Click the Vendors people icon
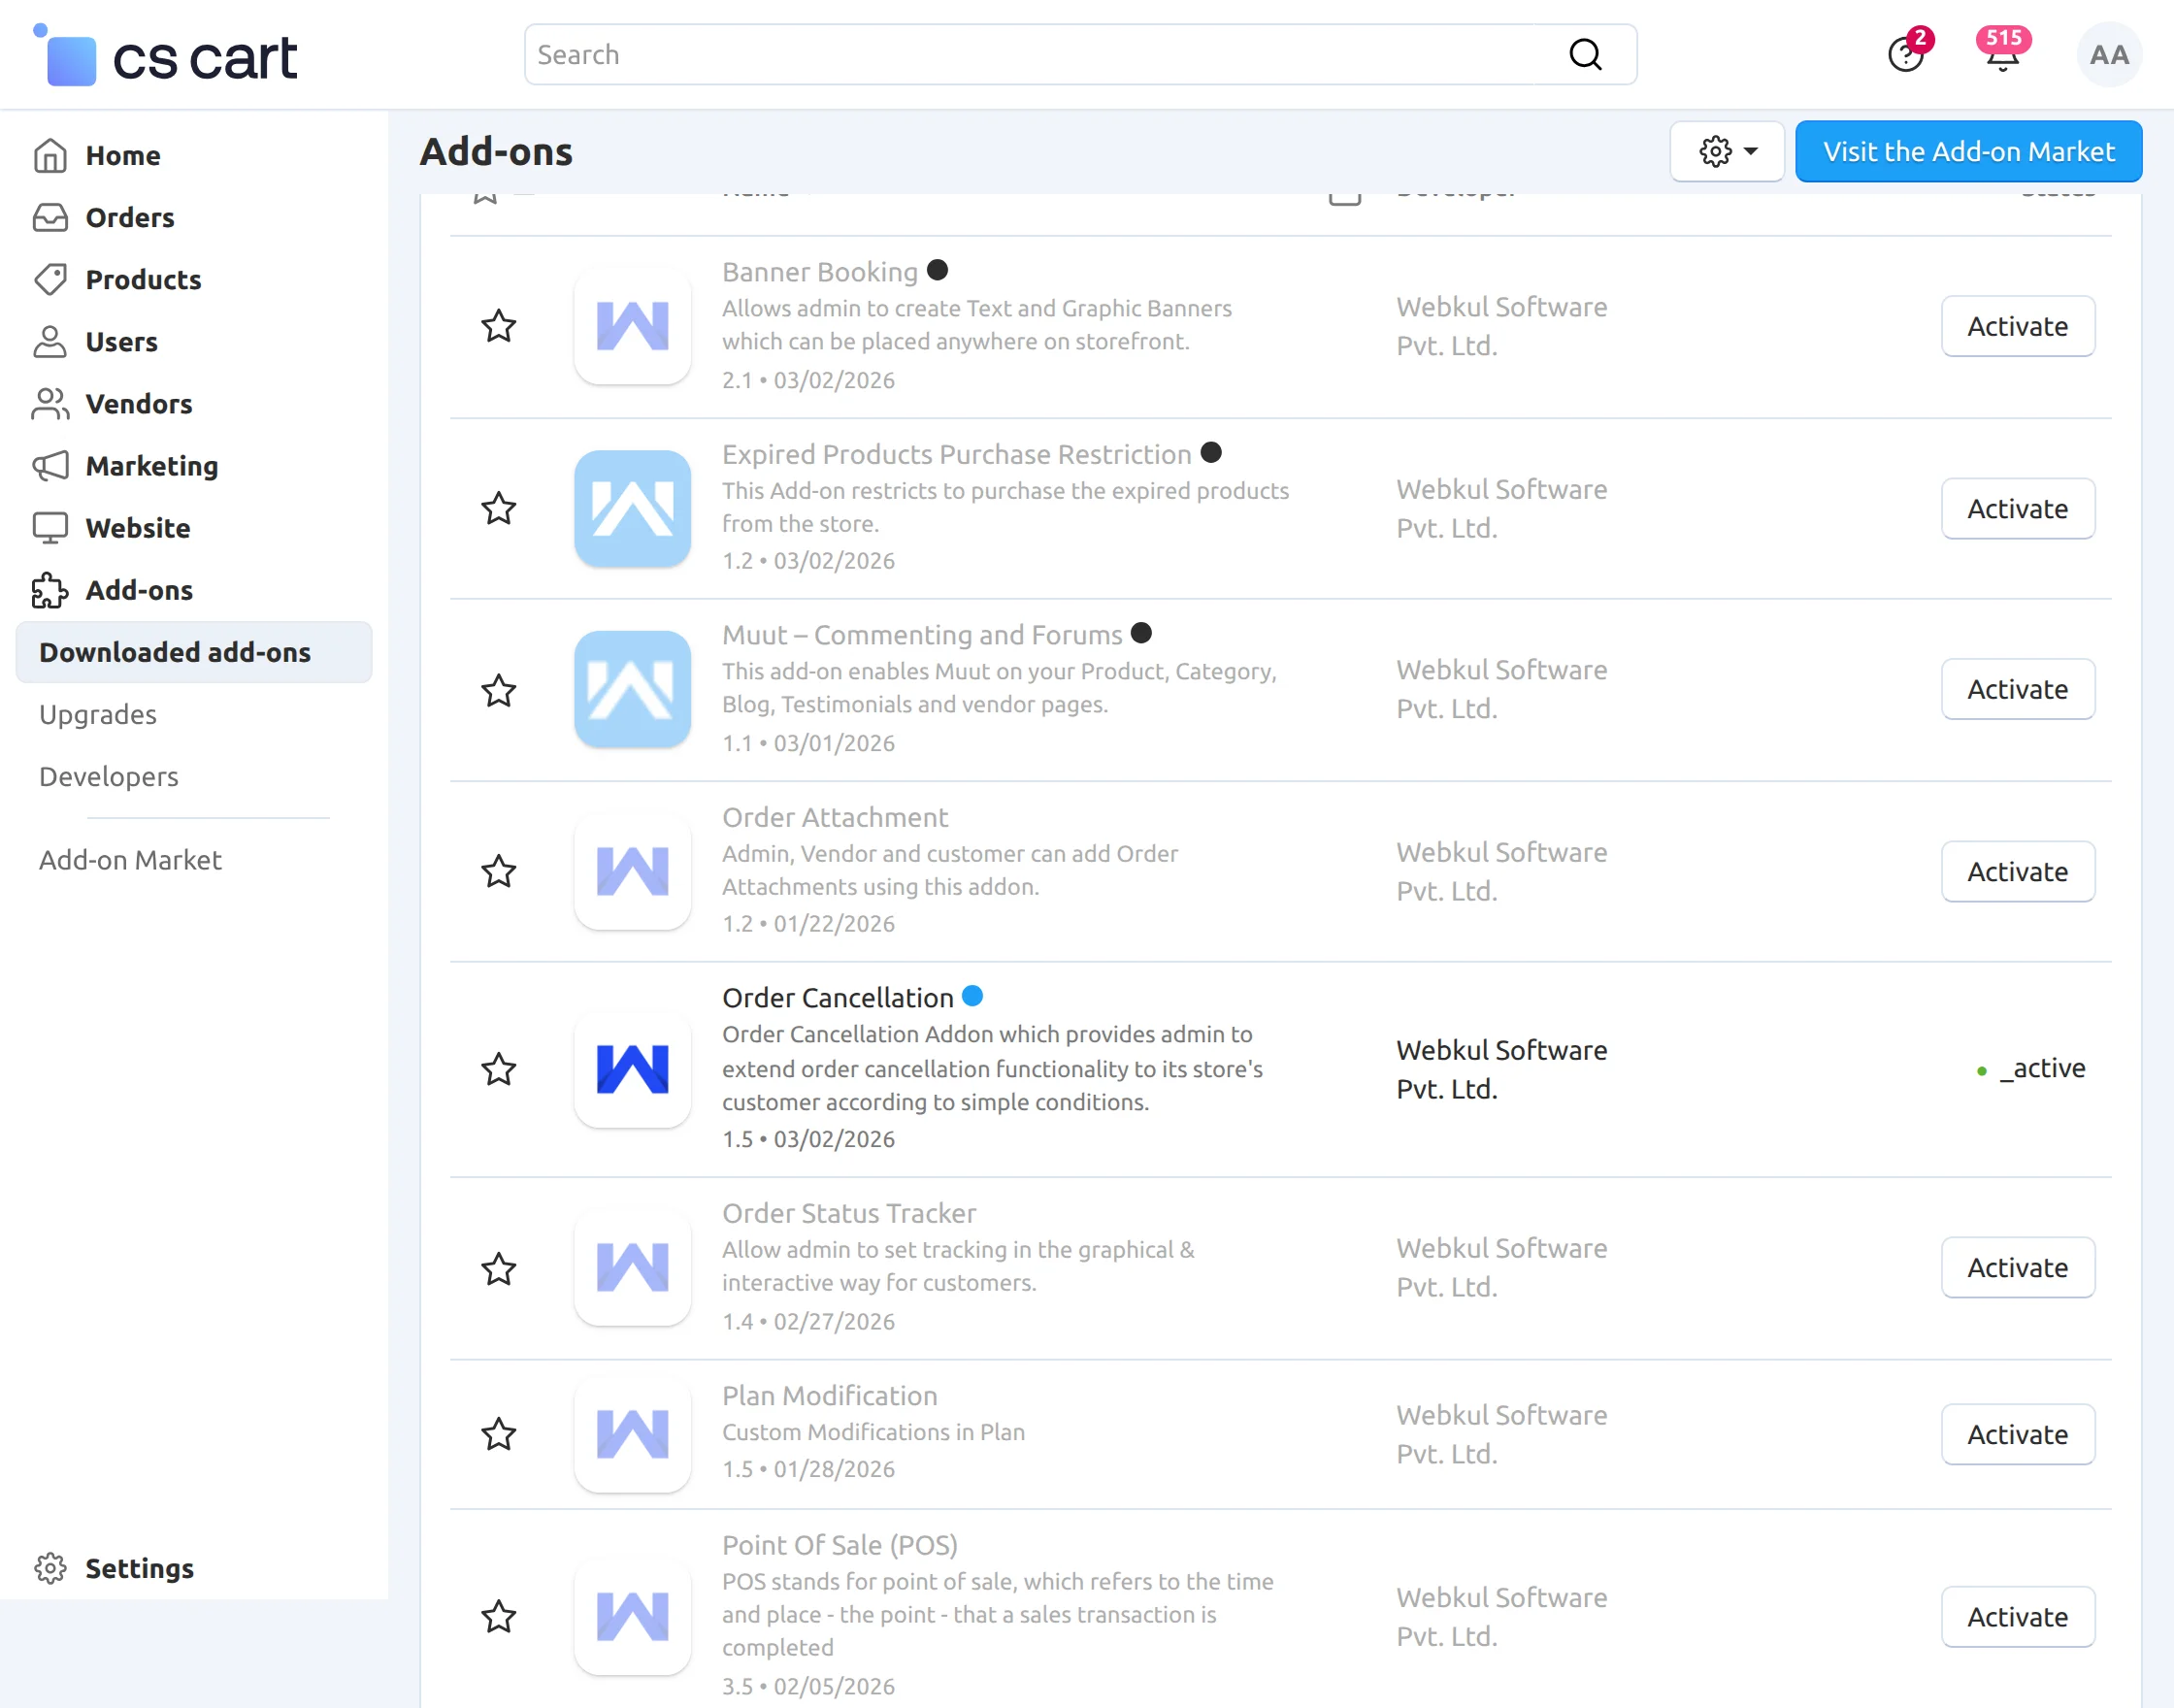Screen dimensions: 2174x1708 point(50,403)
